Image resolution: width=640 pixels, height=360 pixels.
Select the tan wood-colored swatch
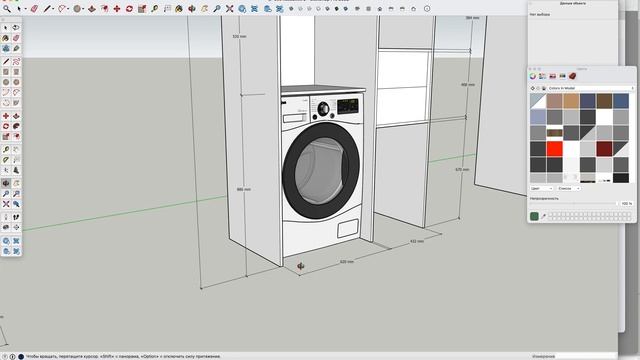pyautogui.click(x=571, y=101)
